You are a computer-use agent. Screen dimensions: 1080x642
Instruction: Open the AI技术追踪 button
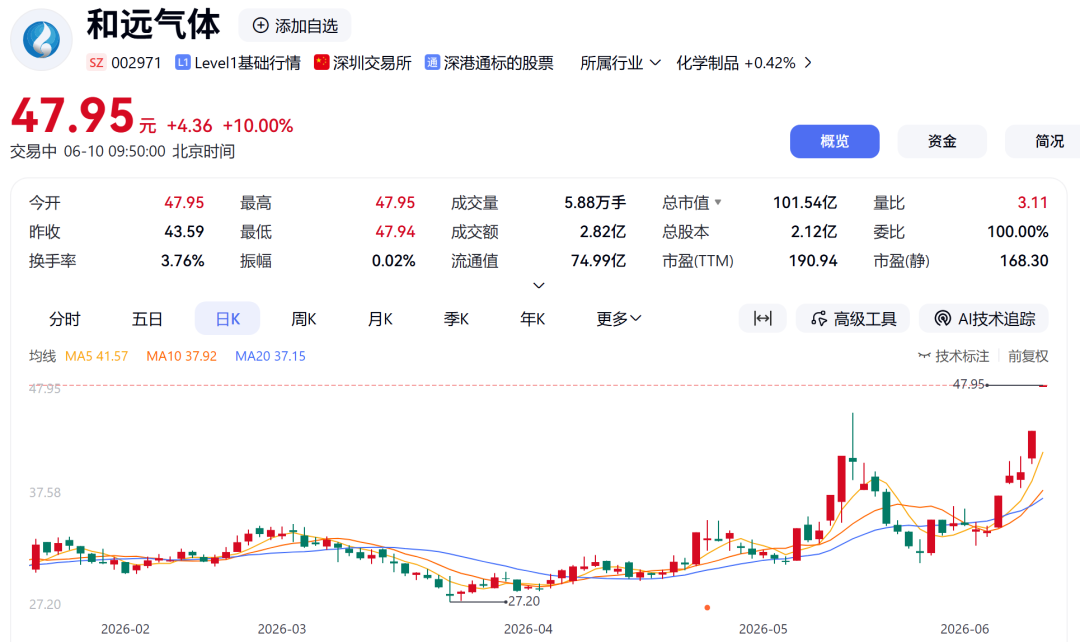[x=984, y=318]
